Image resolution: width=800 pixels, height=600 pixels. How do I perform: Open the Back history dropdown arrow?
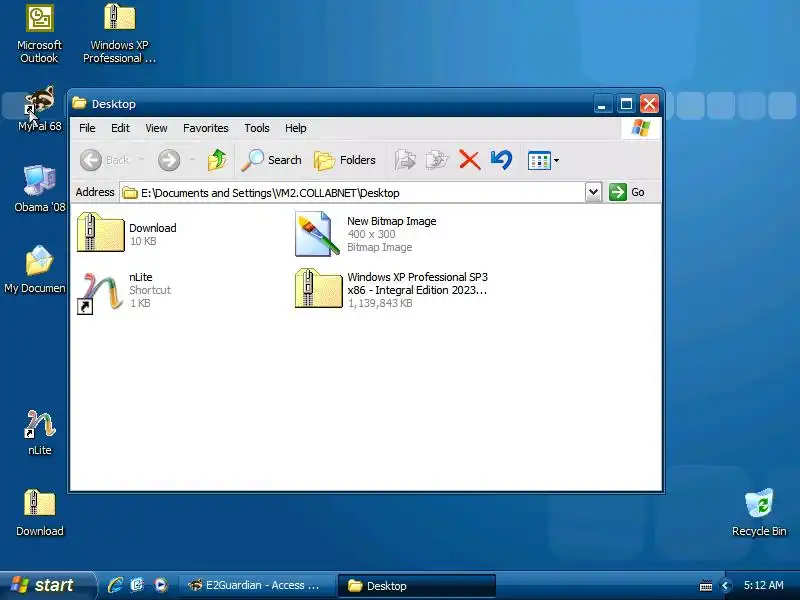(x=141, y=160)
